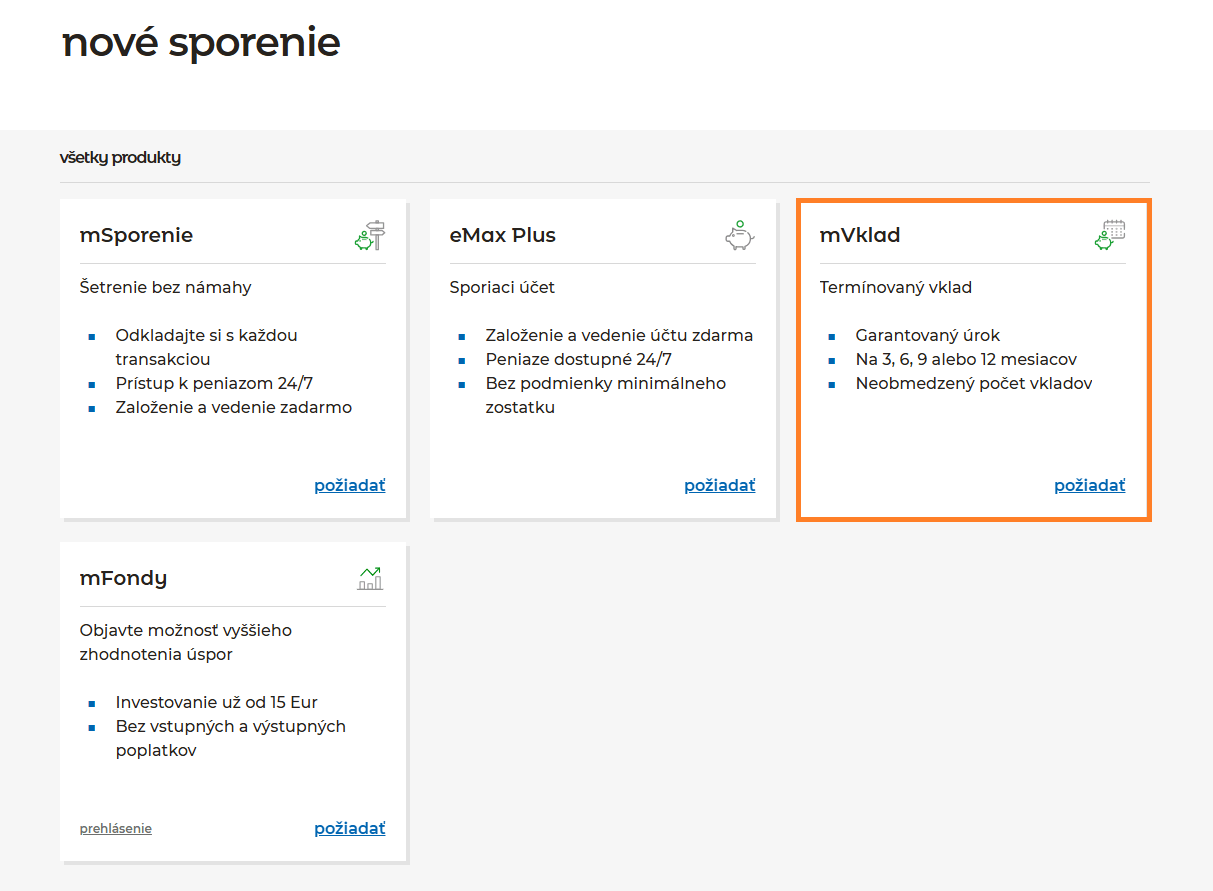Viewport: 1213px width, 891px height.
Task: Click the mFondy growth chart icon
Action: 370,578
